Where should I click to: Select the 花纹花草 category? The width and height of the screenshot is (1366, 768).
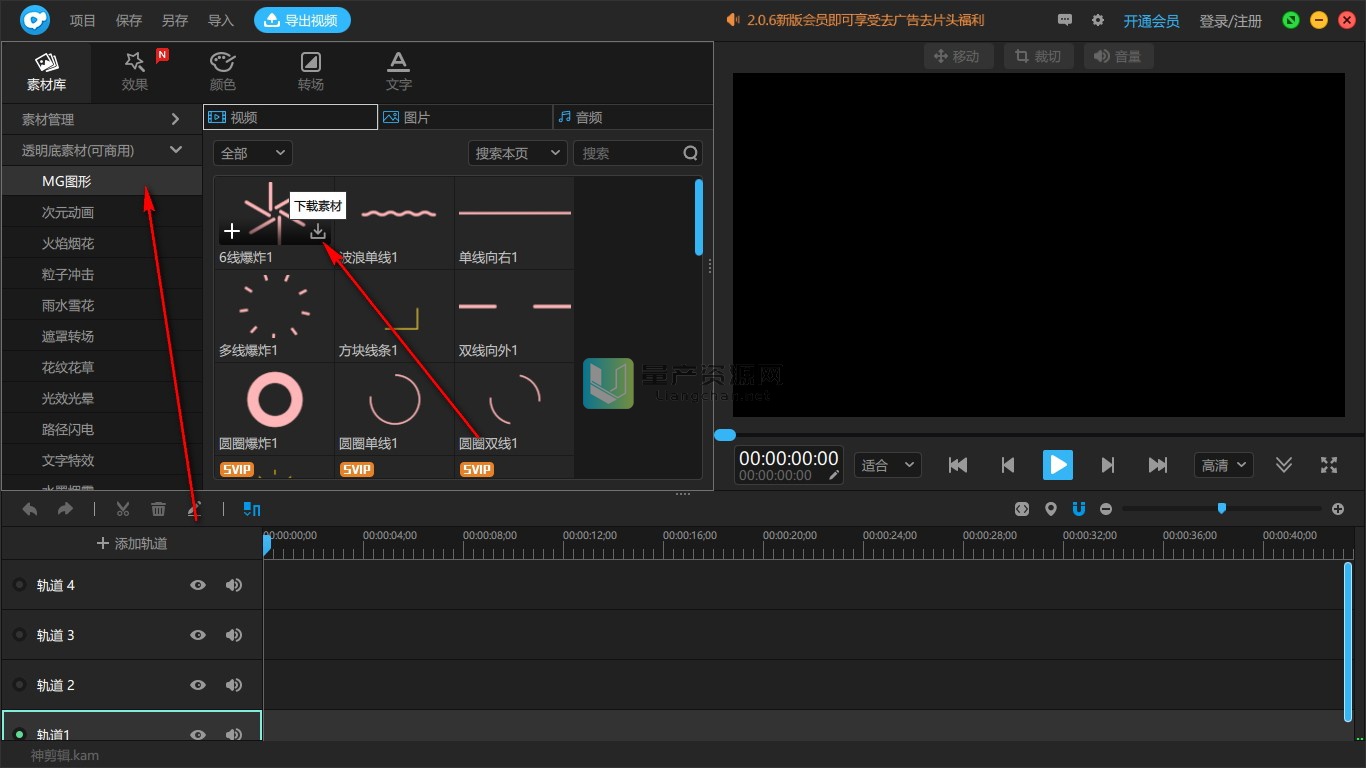tap(102, 367)
